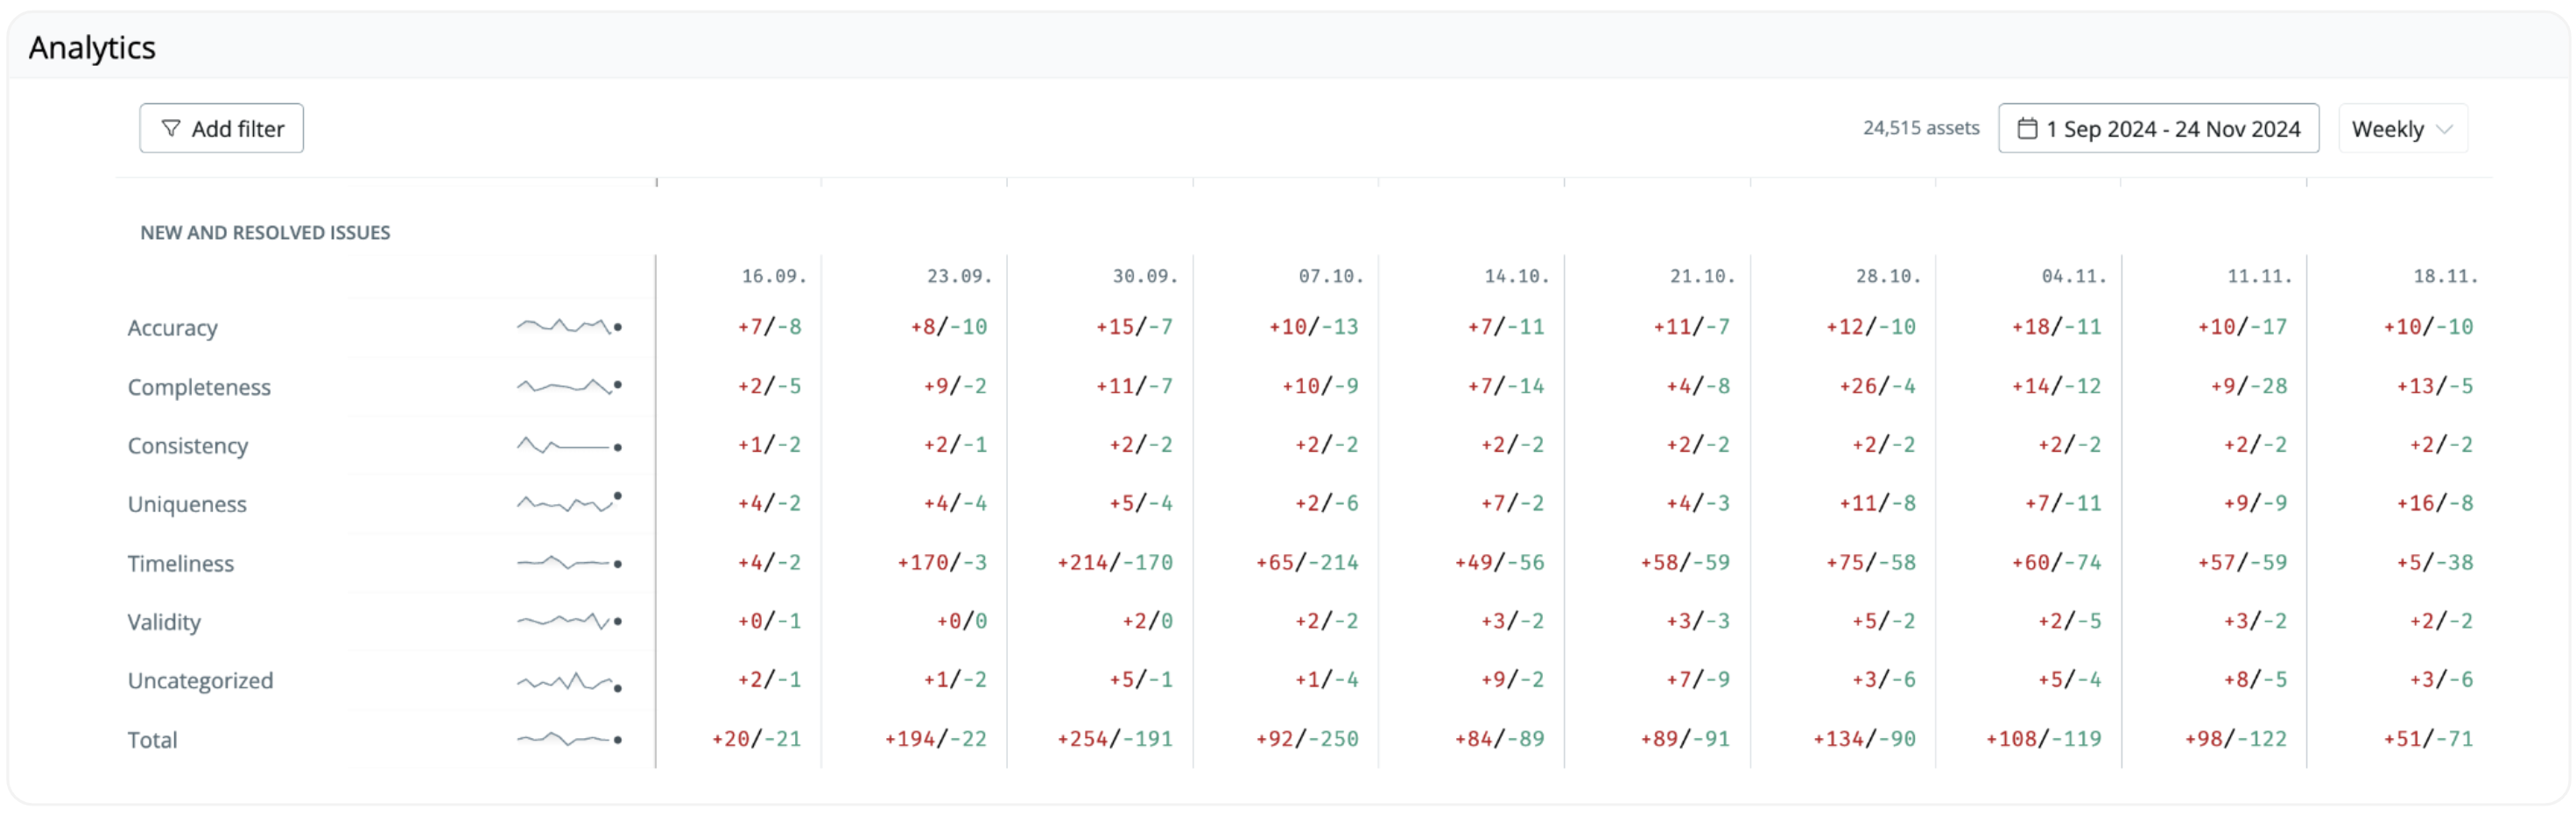Click the Accuracy sparkline chart
Screen dimensions: 2576x816
point(569,326)
